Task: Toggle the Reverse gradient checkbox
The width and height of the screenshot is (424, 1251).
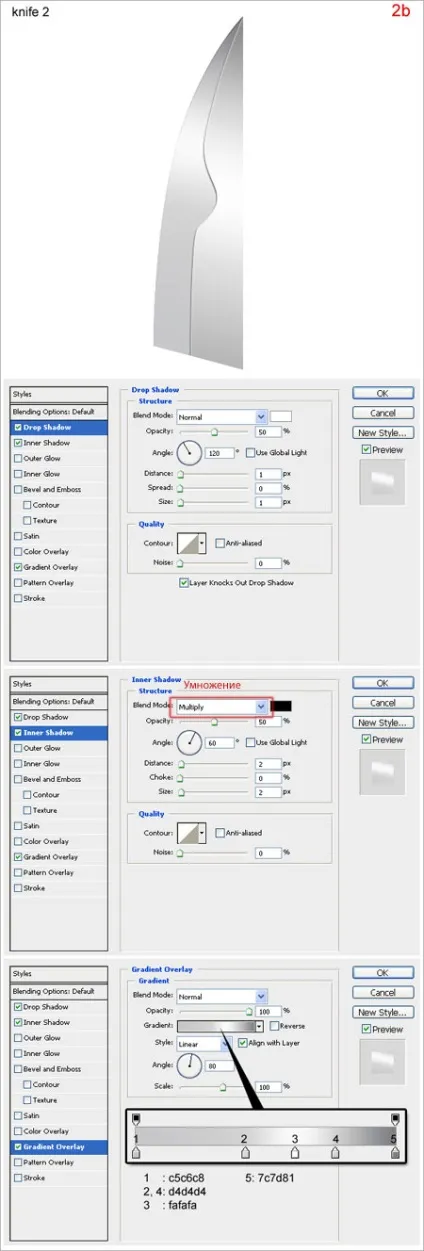Action: pos(275,1026)
